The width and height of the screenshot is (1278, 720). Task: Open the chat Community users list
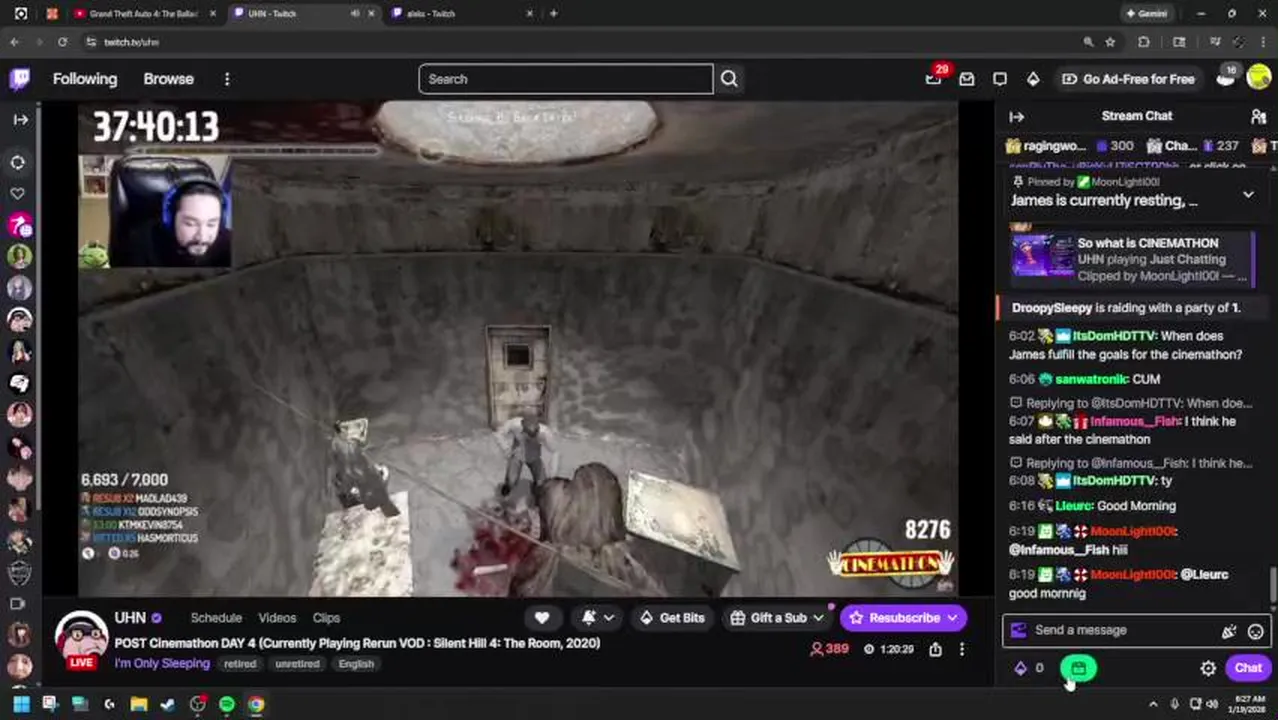[1258, 116]
